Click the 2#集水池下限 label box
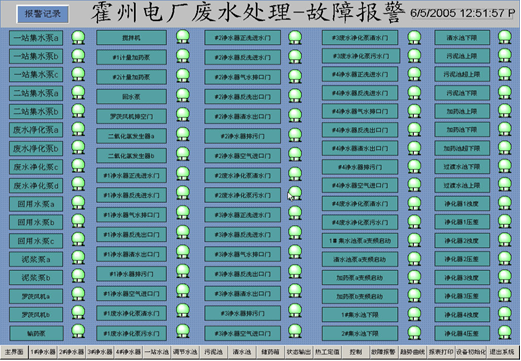521x361 pixels. pyautogui.click(x=360, y=333)
